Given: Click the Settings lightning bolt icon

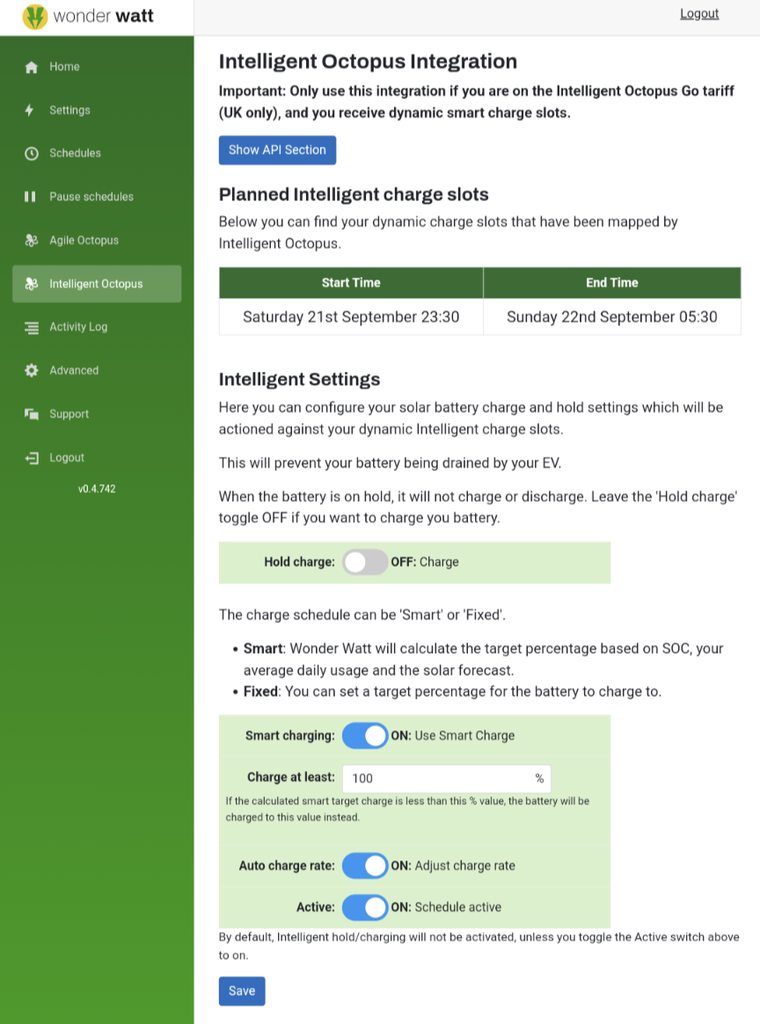Looking at the screenshot, I should click(30, 110).
